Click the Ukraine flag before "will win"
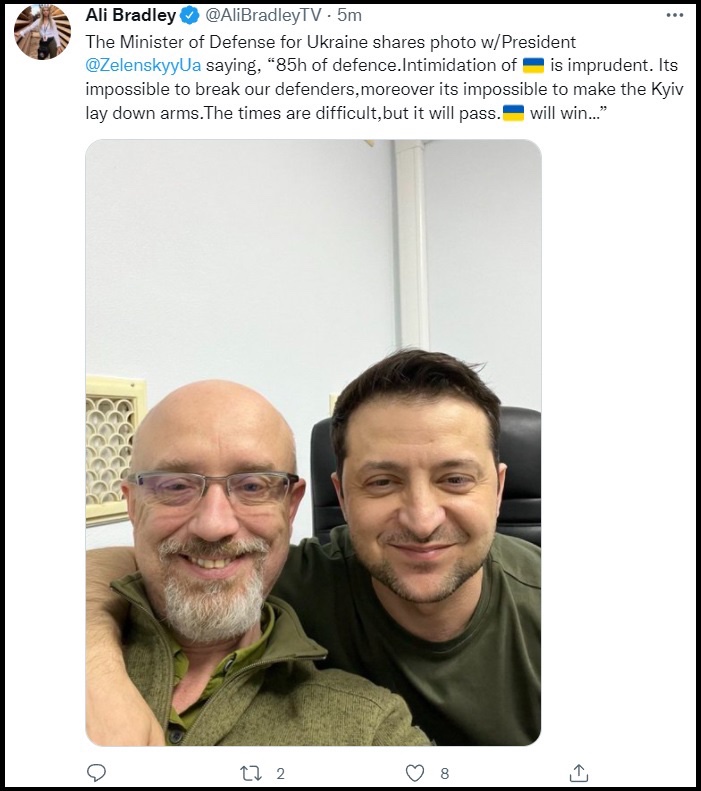Screen dimensions: 701x791 [x=513, y=113]
